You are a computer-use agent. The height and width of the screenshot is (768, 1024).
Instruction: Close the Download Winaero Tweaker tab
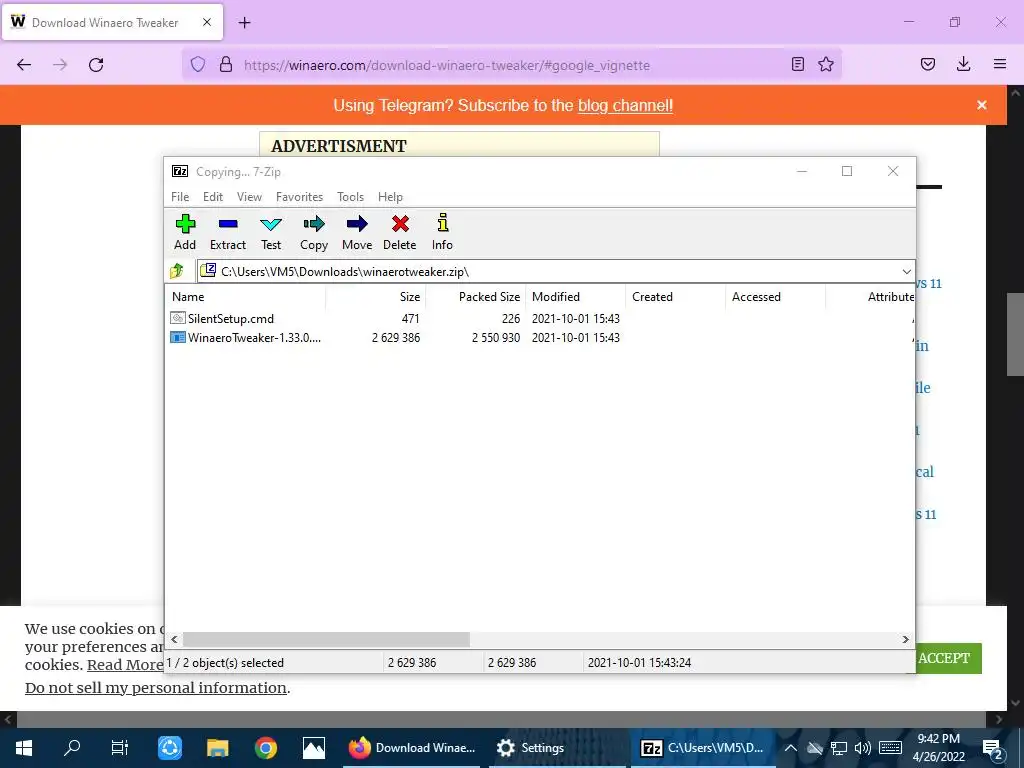pos(207,22)
